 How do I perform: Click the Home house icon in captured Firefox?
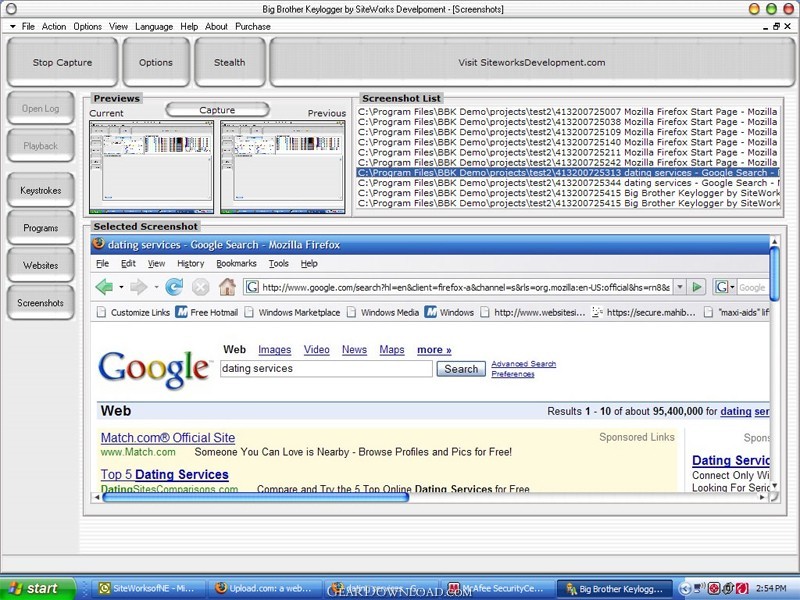click(x=227, y=287)
